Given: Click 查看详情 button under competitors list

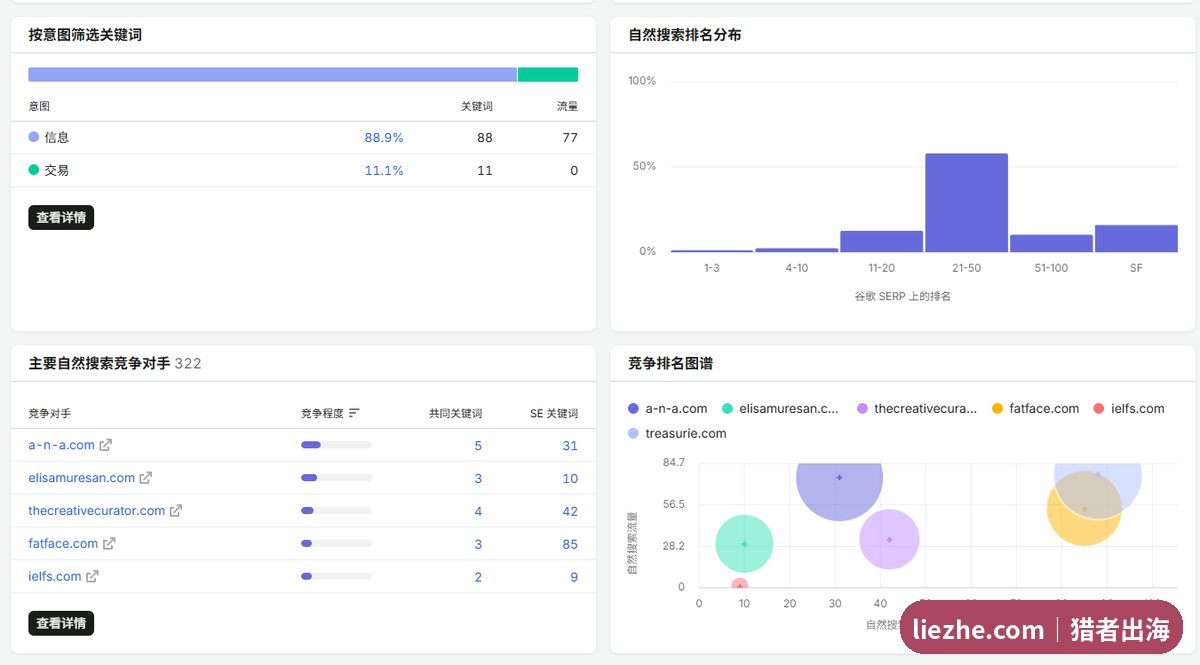Looking at the screenshot, I should (x=61, y=623).
